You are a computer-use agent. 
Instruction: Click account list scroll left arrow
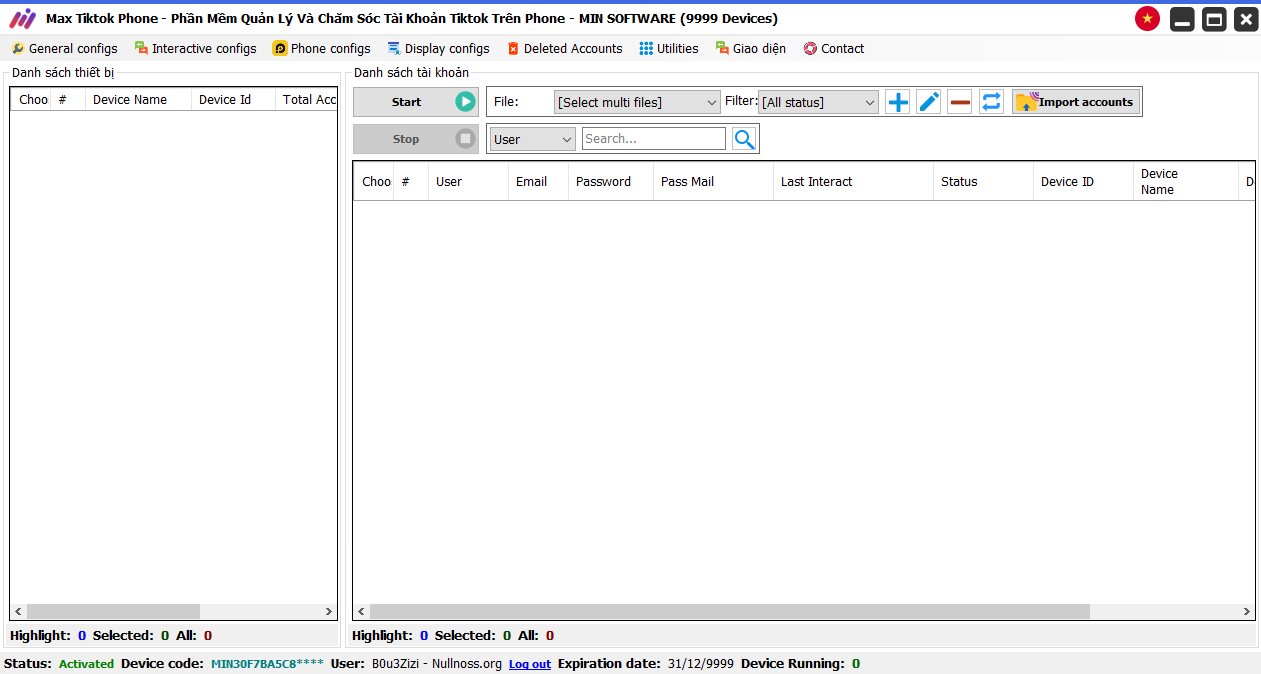pos(361,611)
